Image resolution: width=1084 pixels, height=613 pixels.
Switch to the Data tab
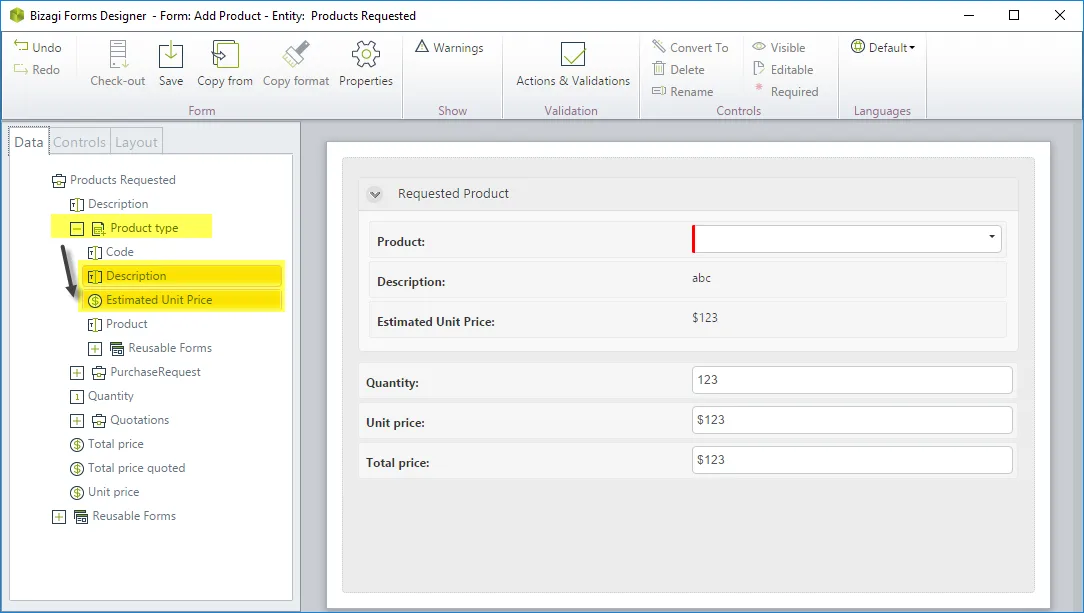pyautogui.click(x=29, y=142)
